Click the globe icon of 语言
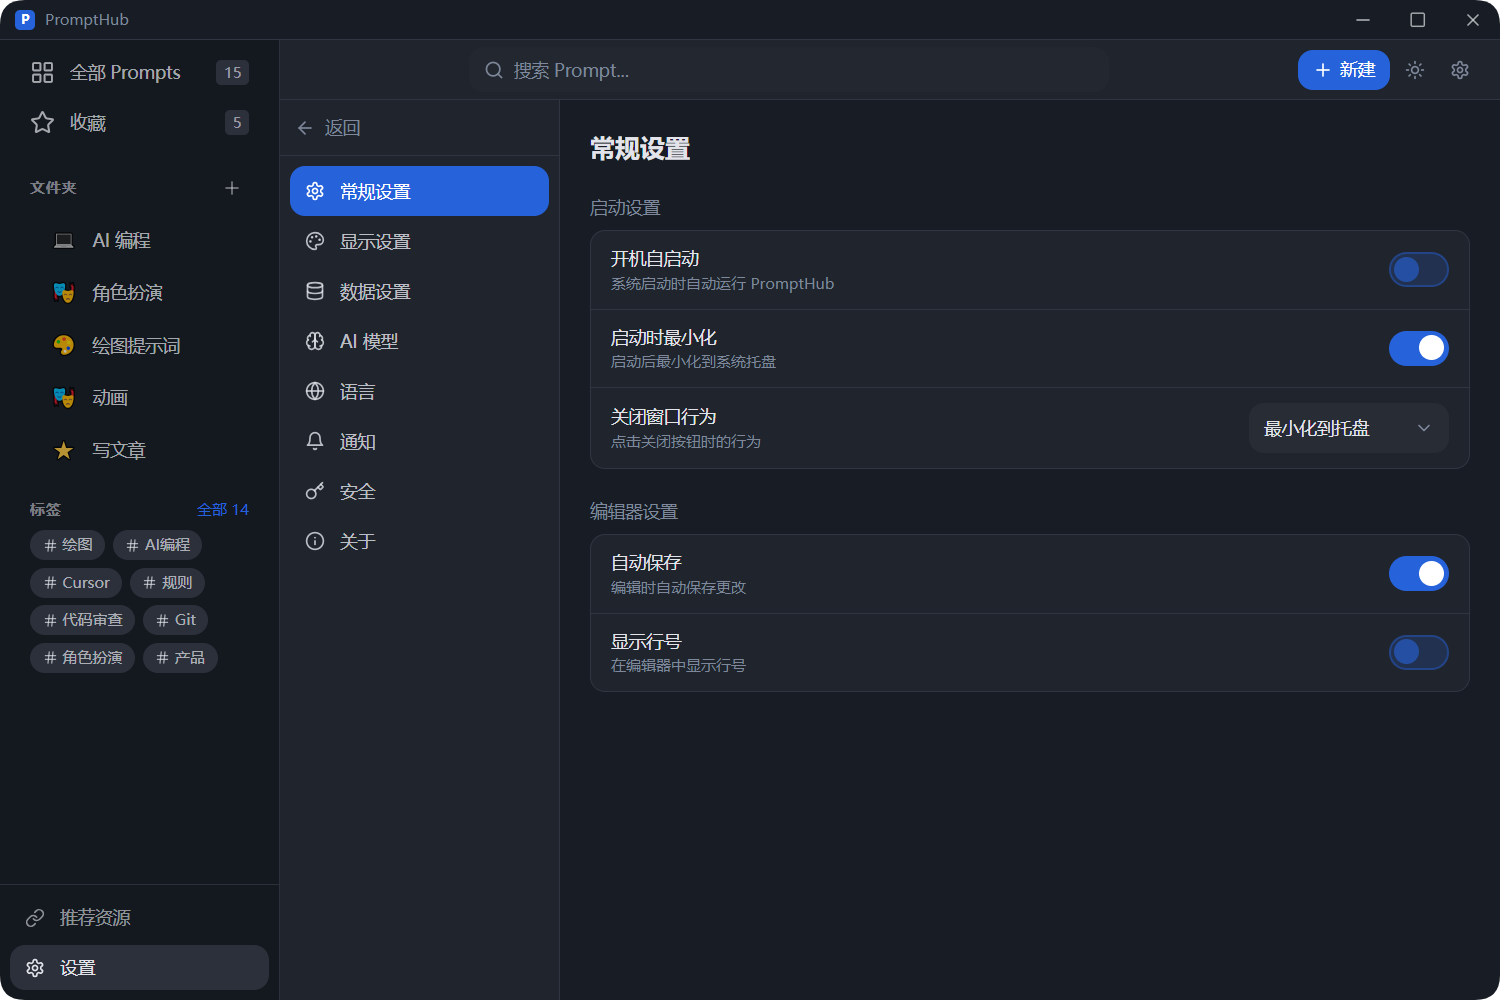 315,391
